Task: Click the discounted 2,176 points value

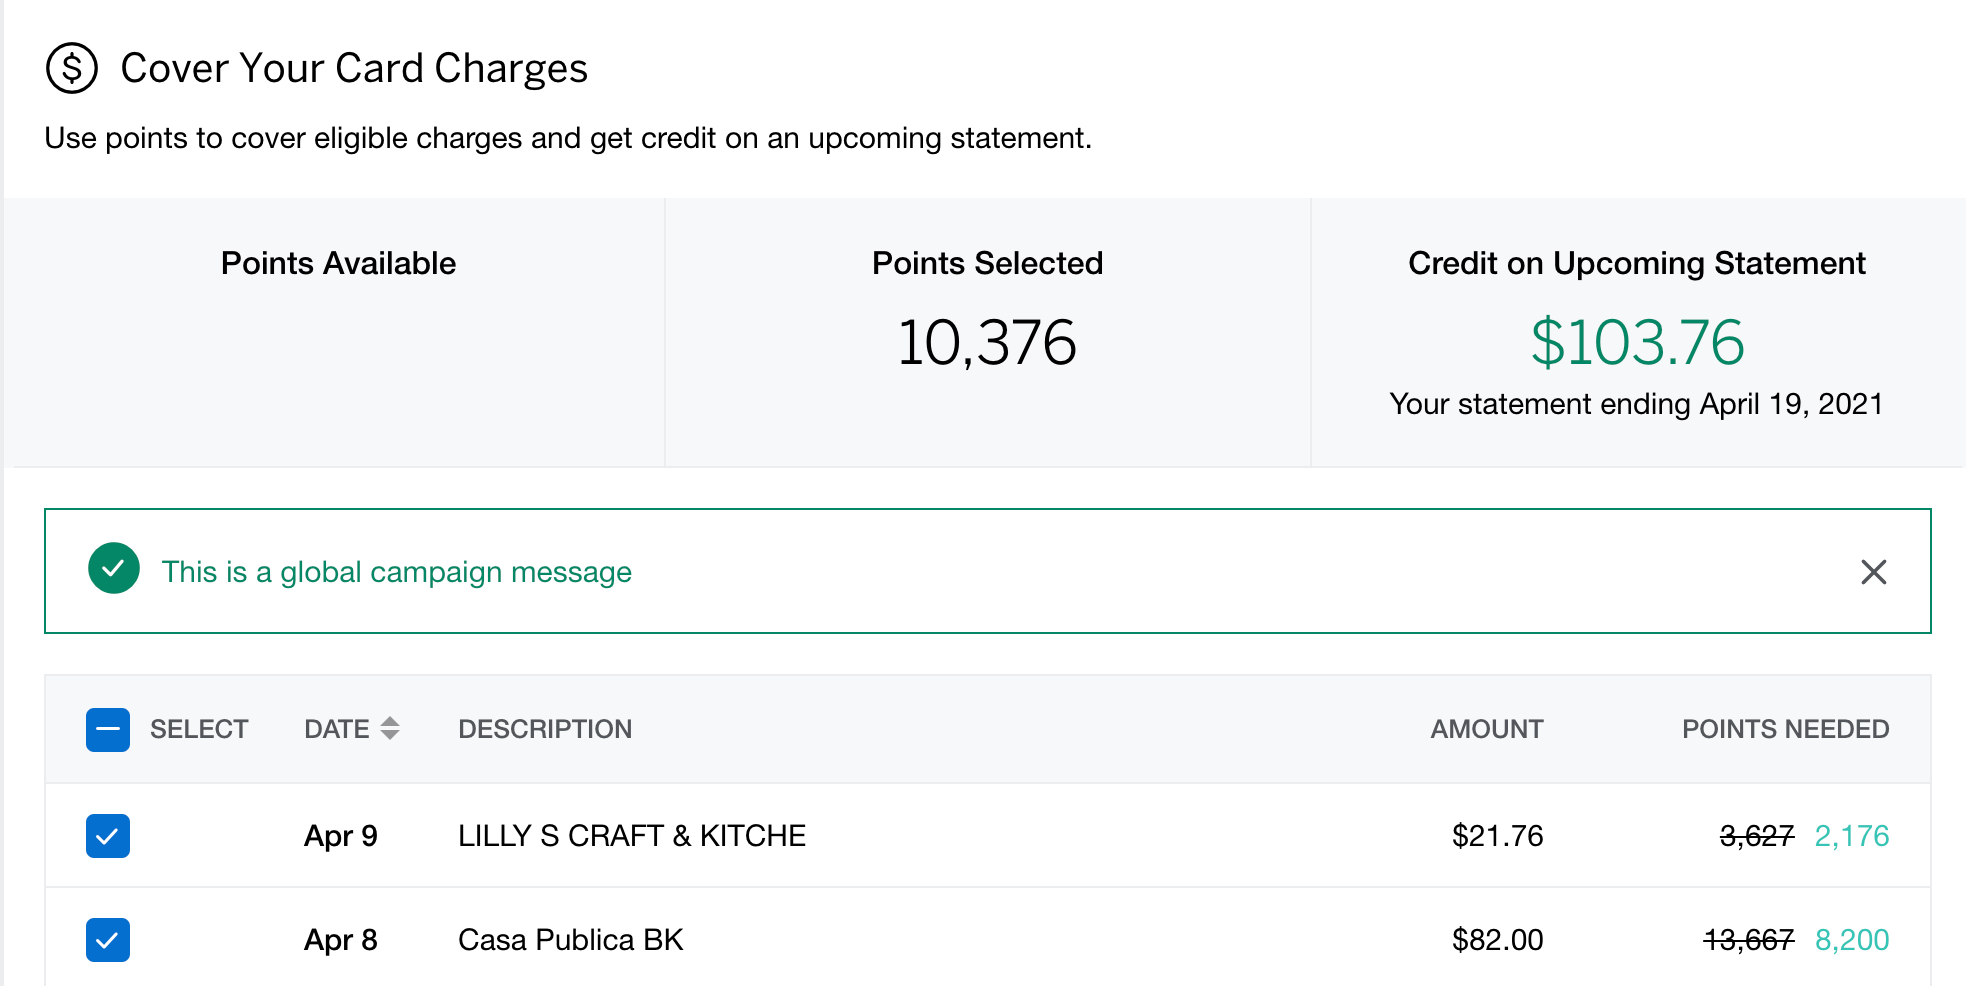Action: tap(1851, 836)
